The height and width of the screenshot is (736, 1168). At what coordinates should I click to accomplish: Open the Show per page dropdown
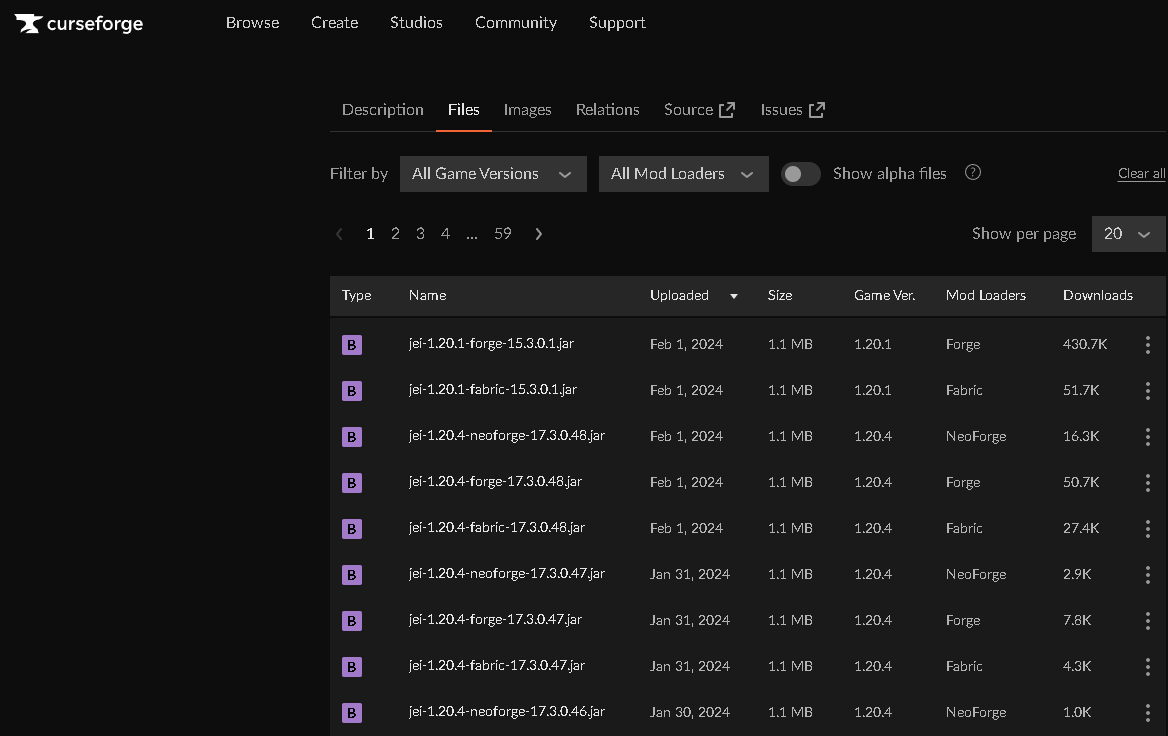1128,233
